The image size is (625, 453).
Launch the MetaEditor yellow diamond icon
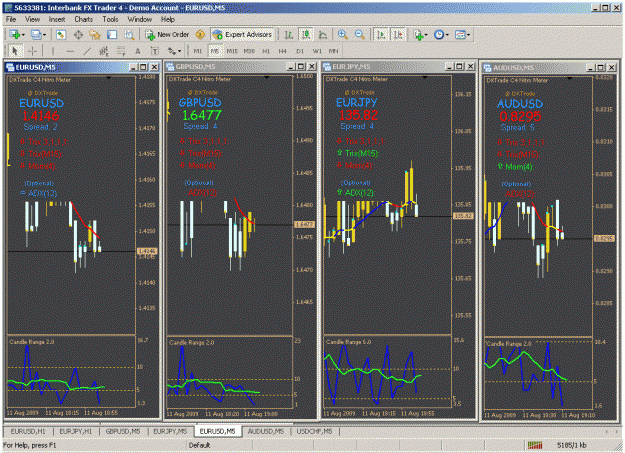click(200, 35)
